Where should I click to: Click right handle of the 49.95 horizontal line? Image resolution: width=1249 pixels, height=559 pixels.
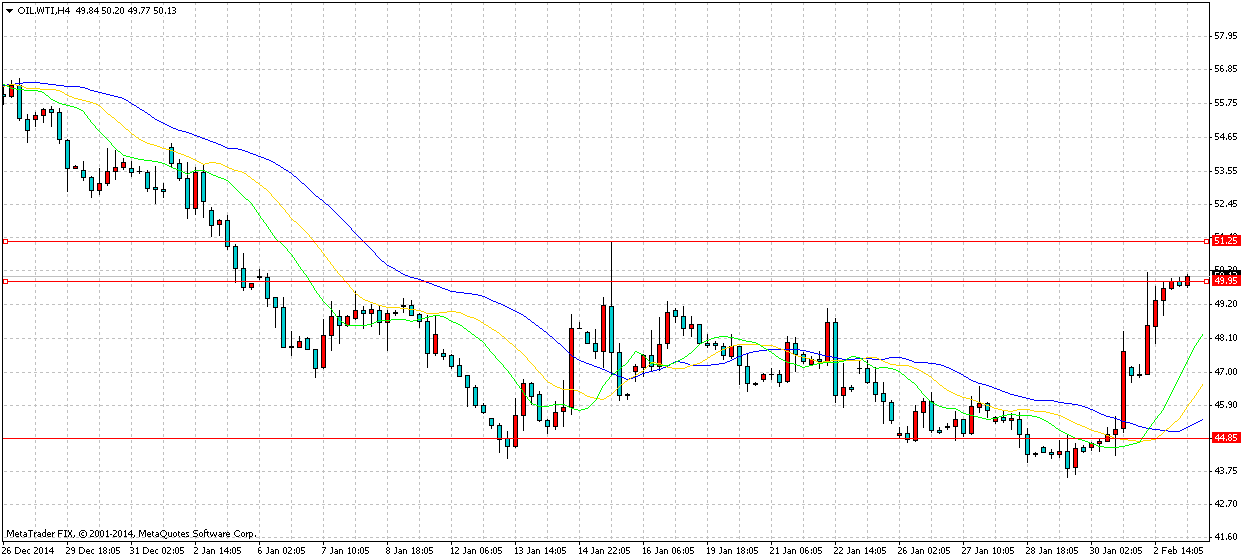pos(1206,281)
